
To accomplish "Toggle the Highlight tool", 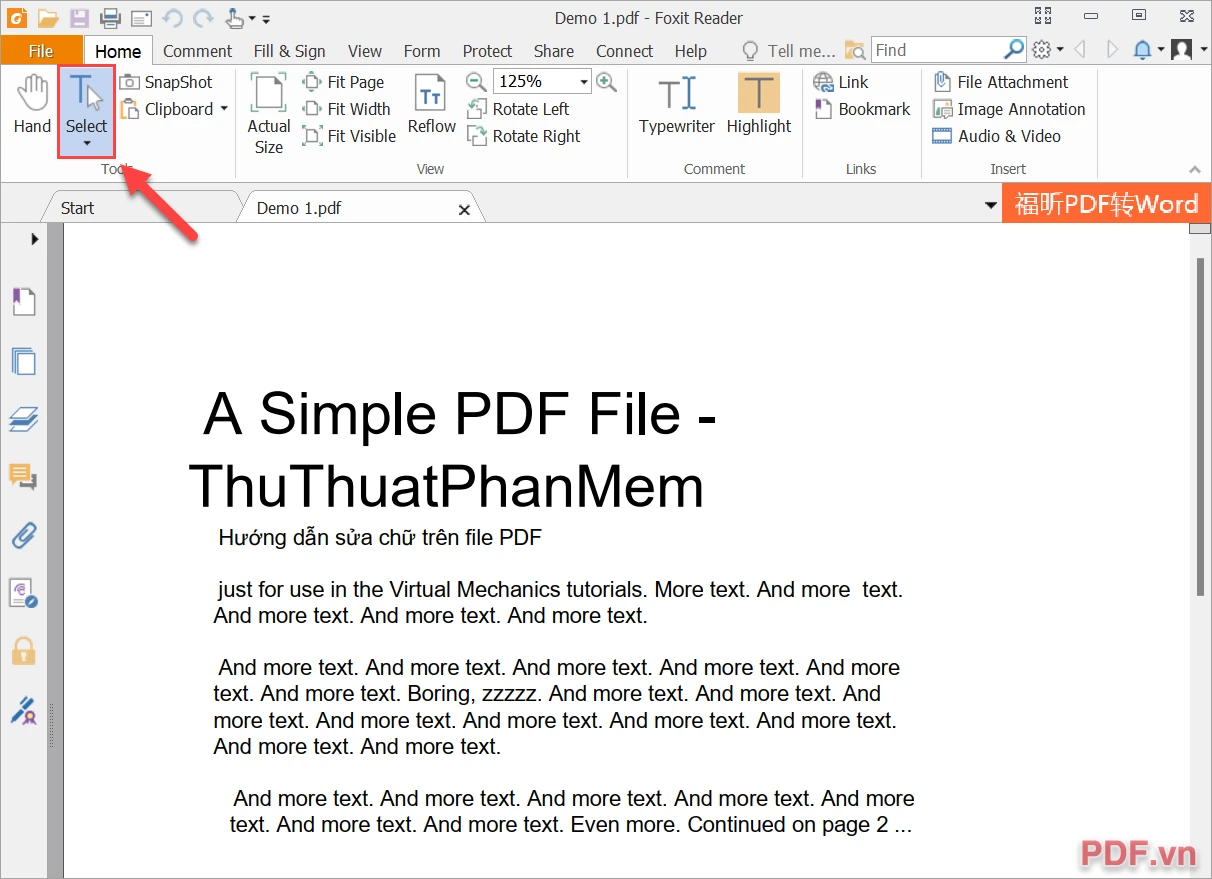I will coord(759,104).
